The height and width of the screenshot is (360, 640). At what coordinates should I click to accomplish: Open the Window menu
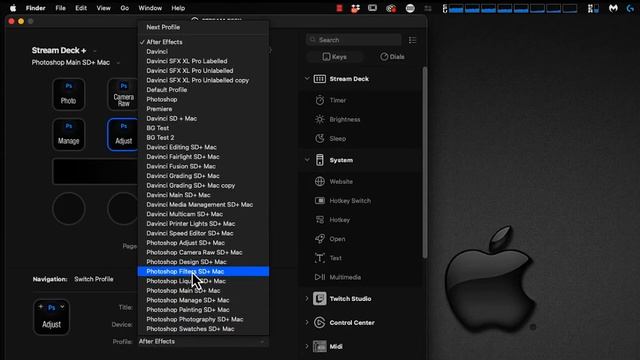pos(150,8)
